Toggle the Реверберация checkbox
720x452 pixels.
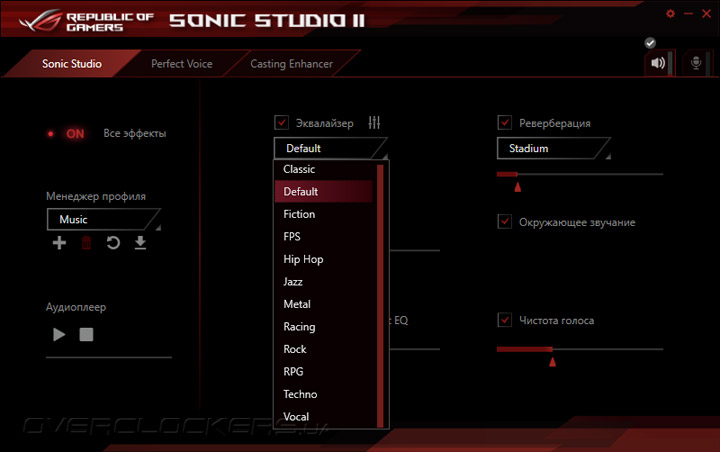tap(505, 123)
